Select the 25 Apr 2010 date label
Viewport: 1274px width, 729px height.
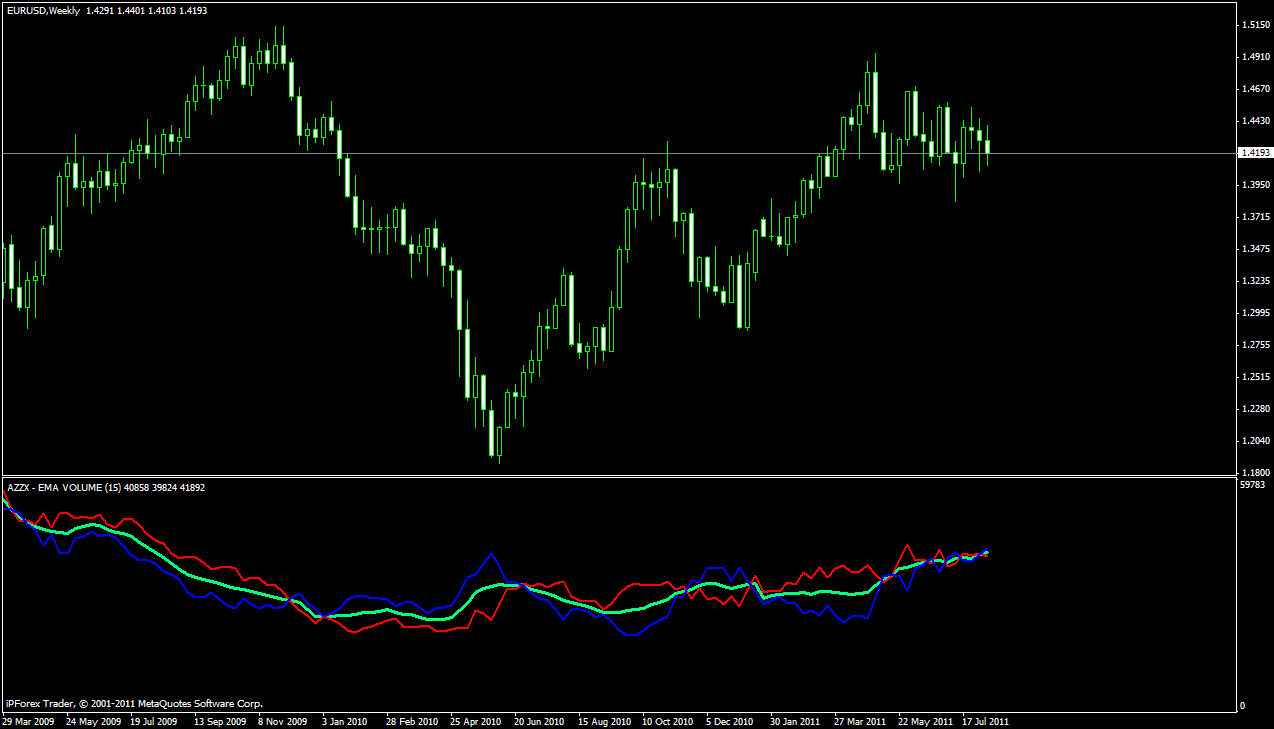pos(476,721)
